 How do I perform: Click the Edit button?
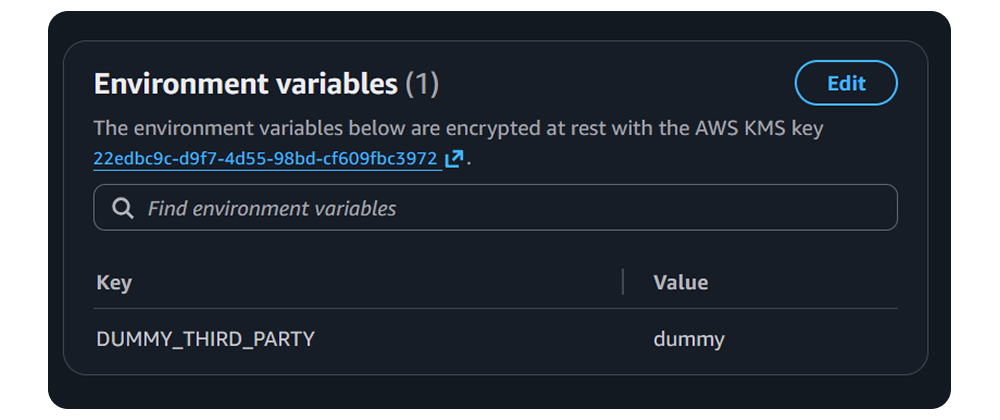(x=846, y=83)
